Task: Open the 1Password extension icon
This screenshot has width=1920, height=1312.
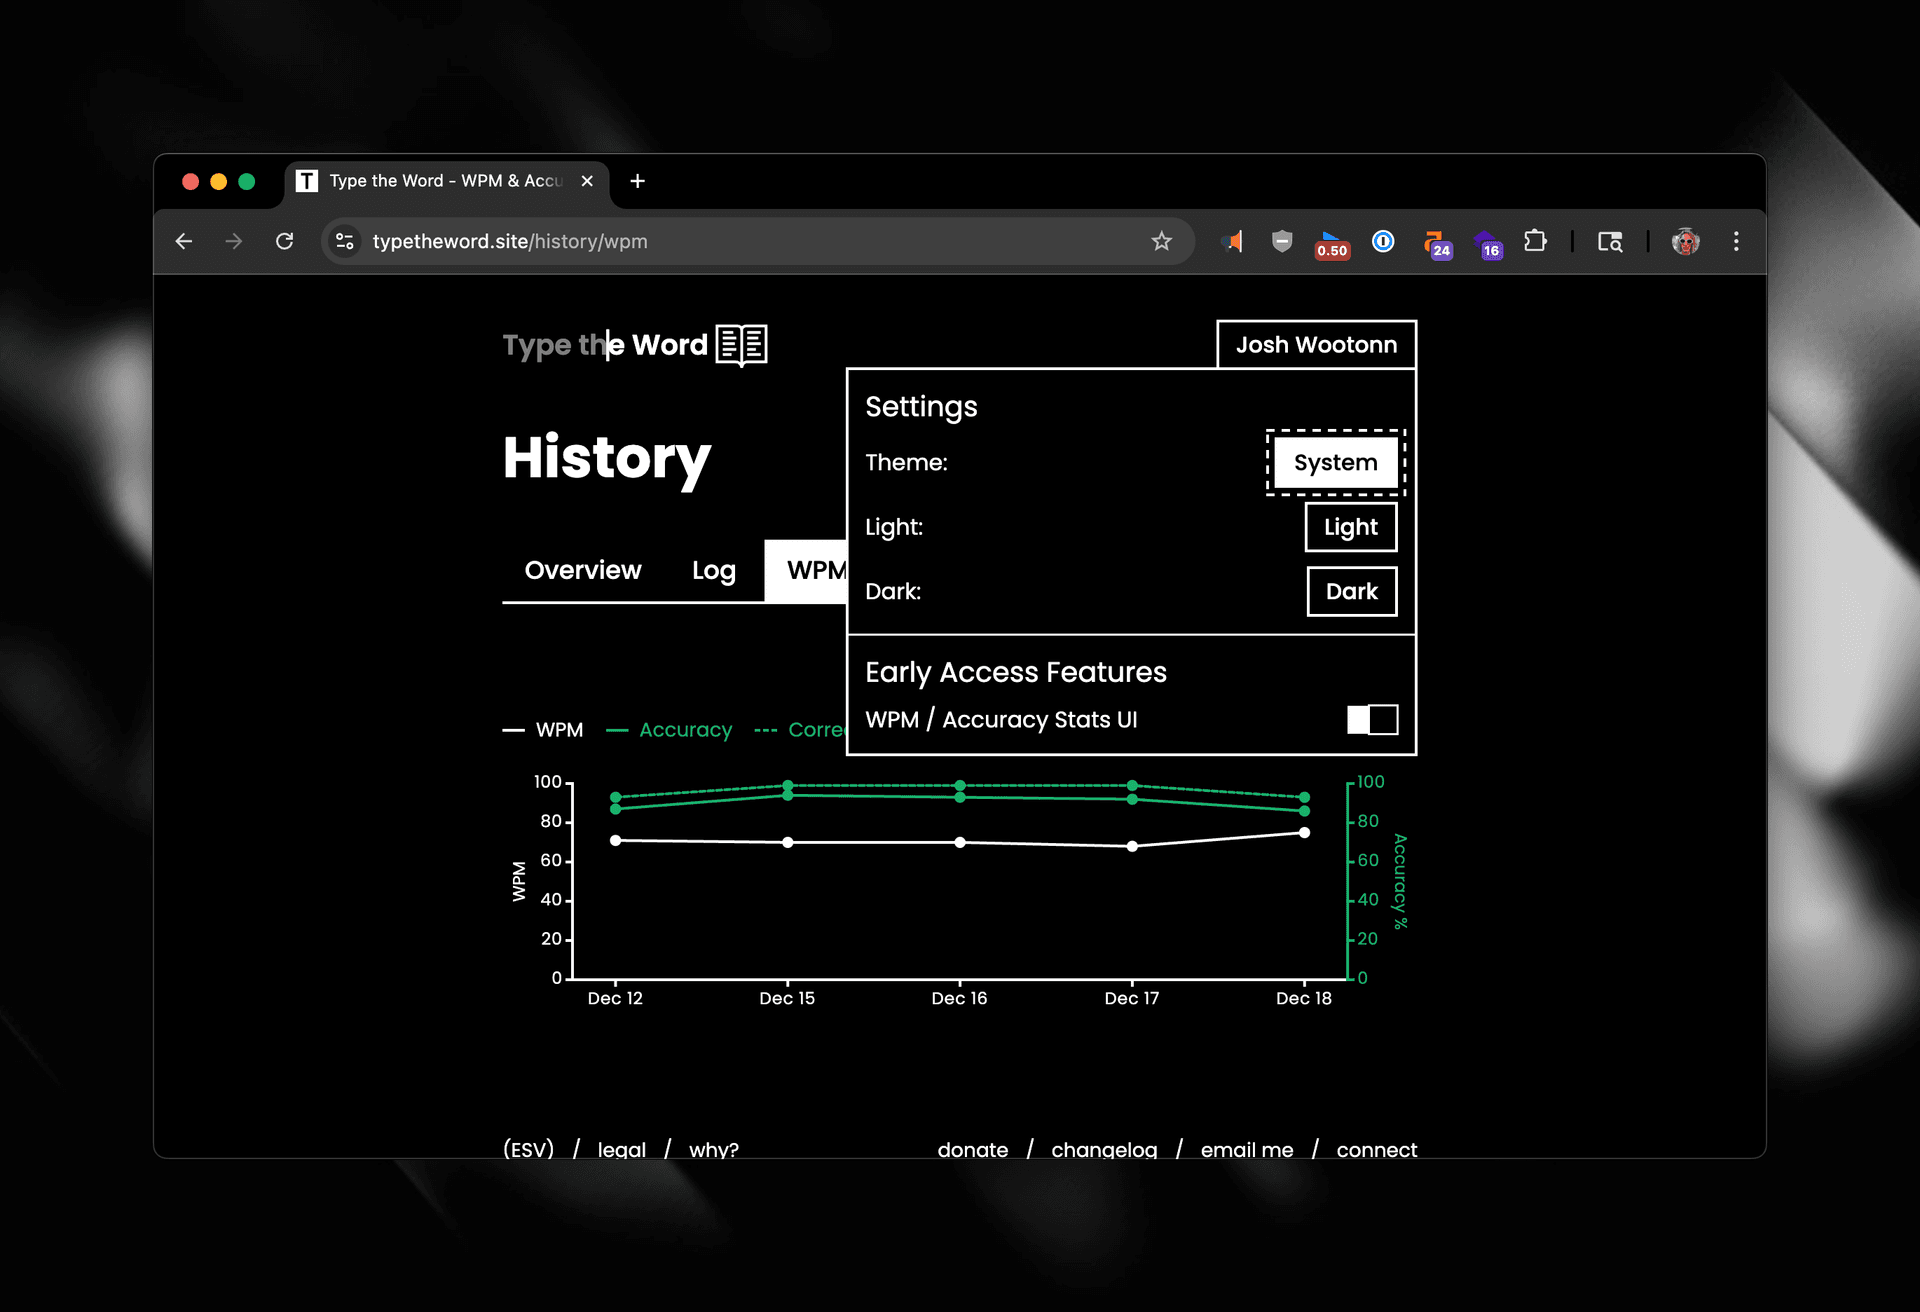Action: pos(1383,241)
